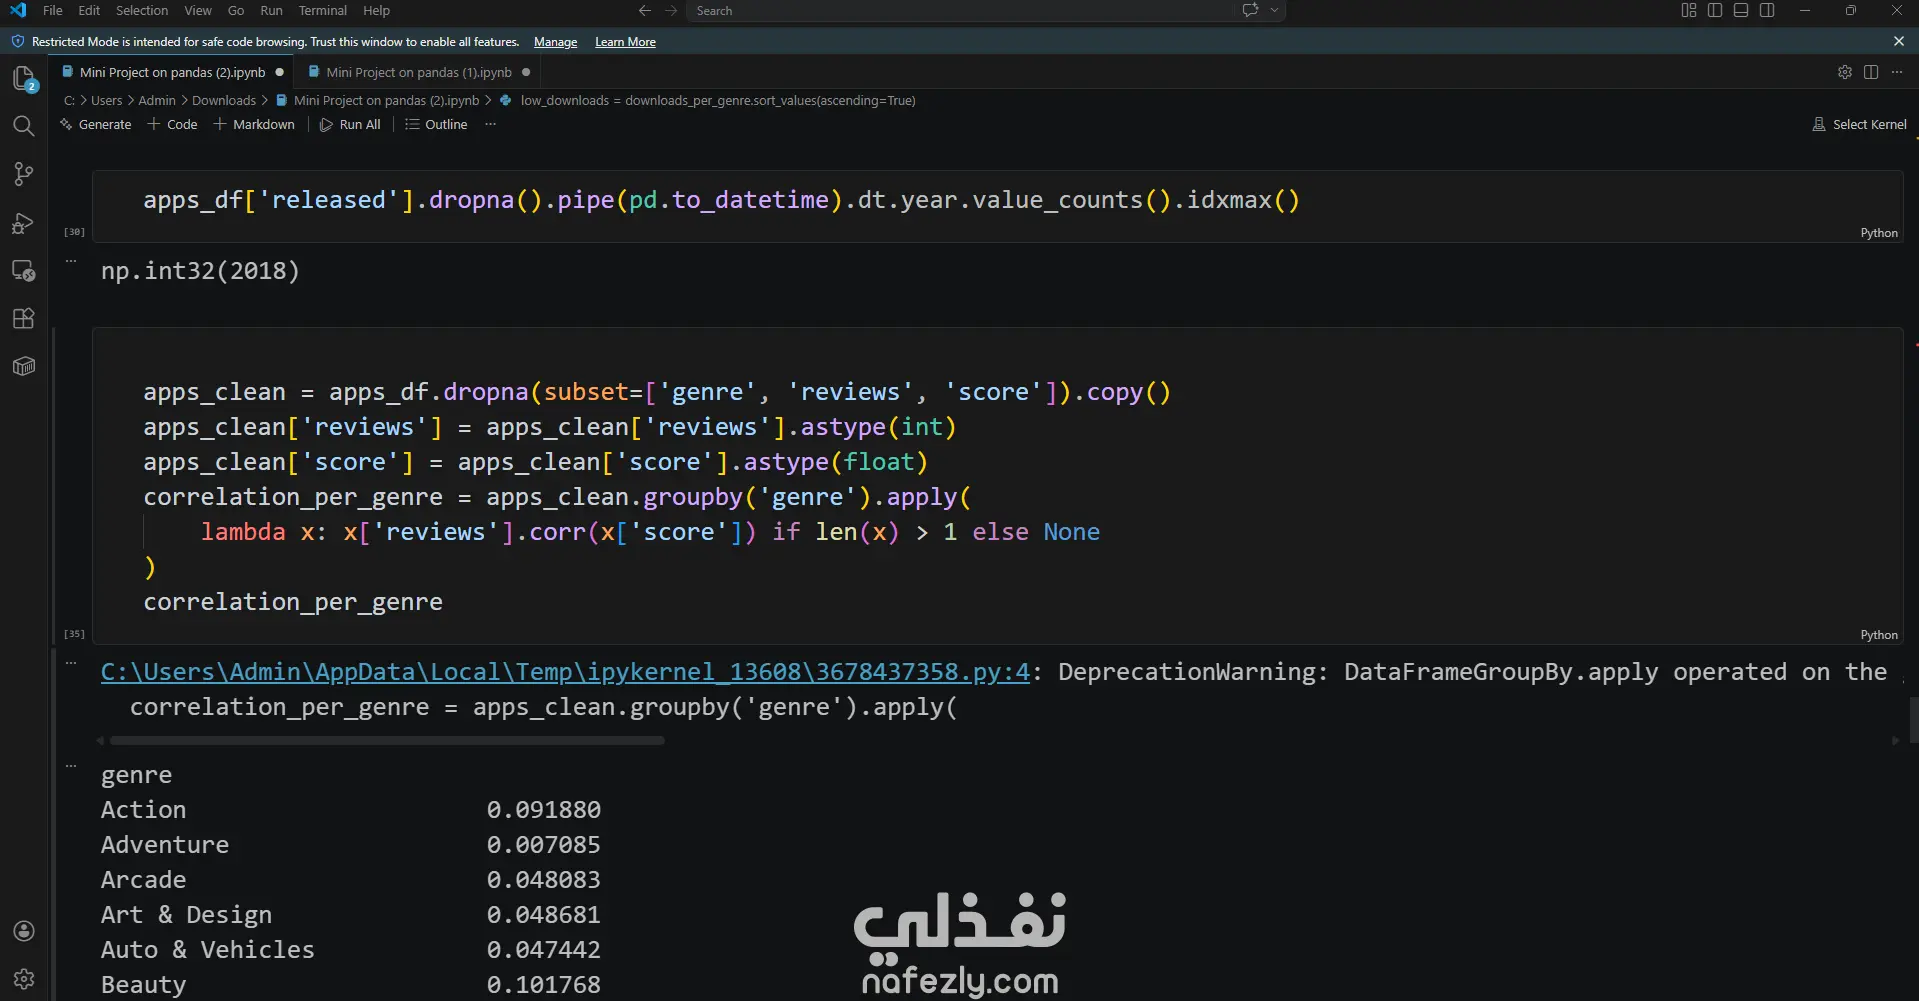1919x1001 pixels.
Task: Open the Manage gear in activity bar
Action: 24,979
